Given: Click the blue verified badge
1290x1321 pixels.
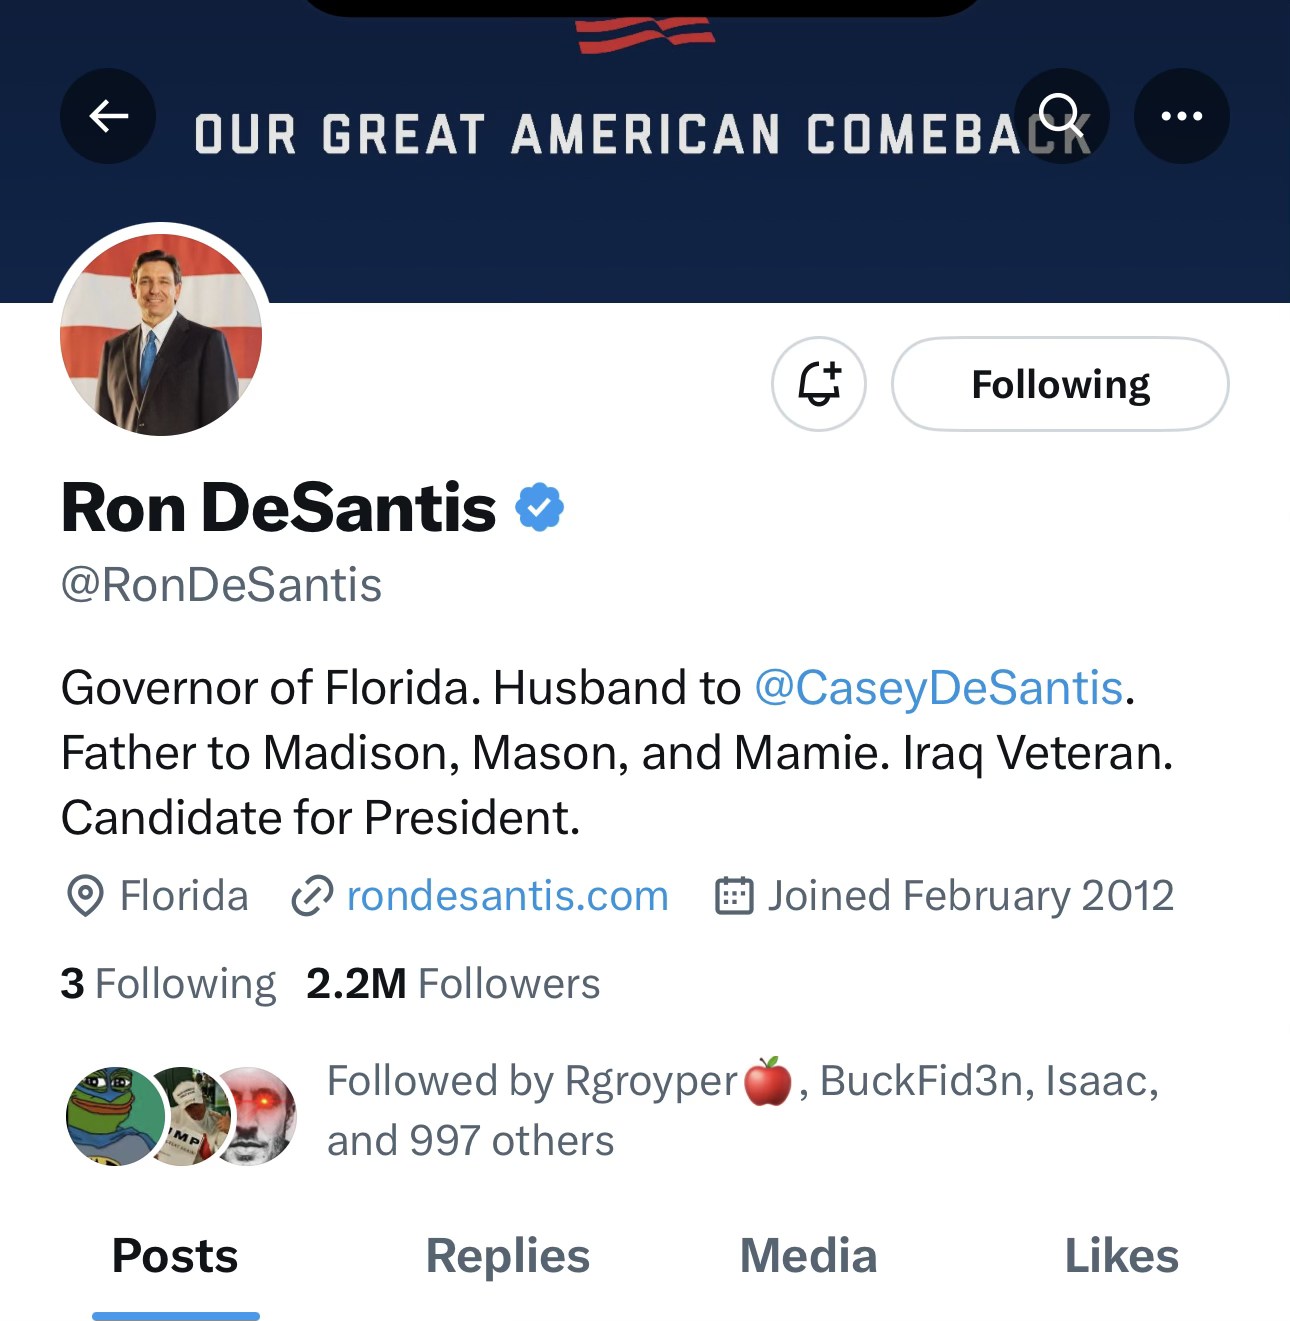Looking at the screenshot, I should pyautogui.click(x=540, y=507).
